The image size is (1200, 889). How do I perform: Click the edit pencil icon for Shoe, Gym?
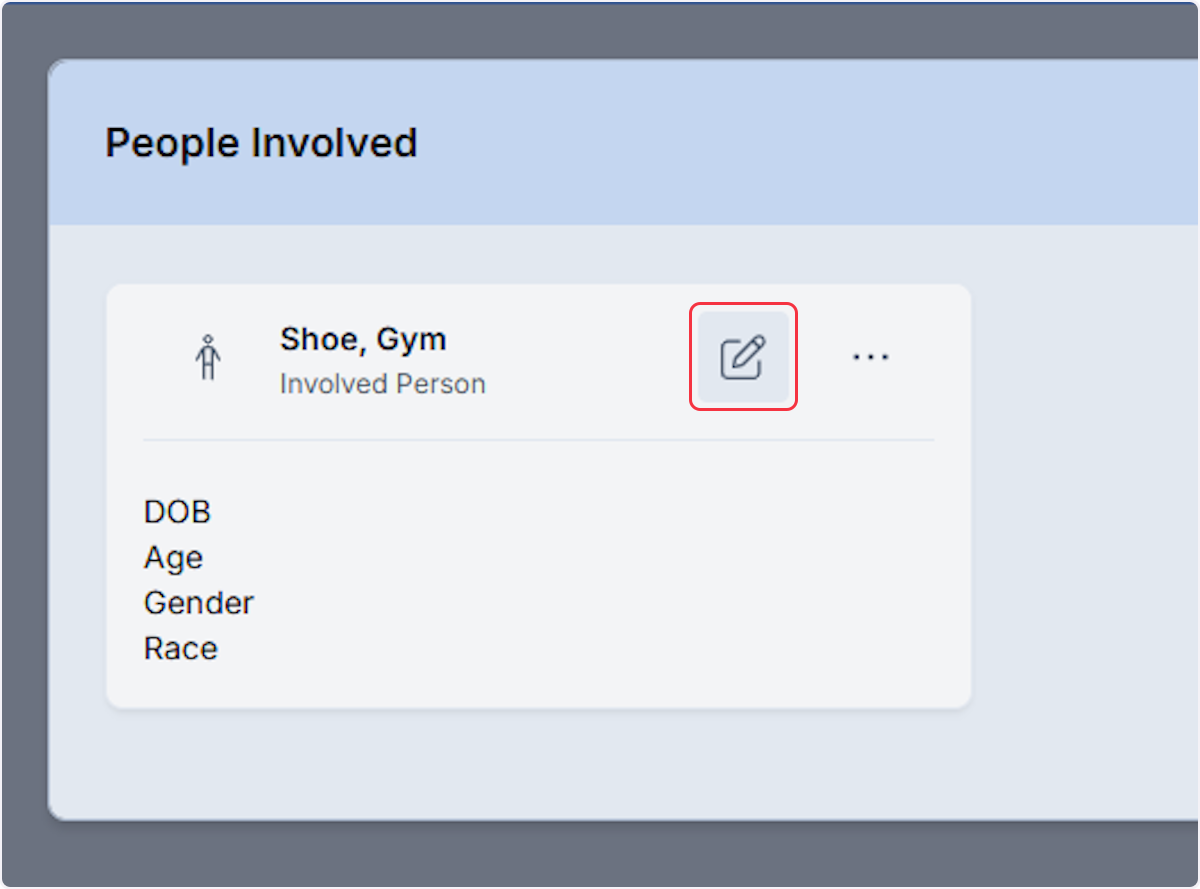click(743, 357)
